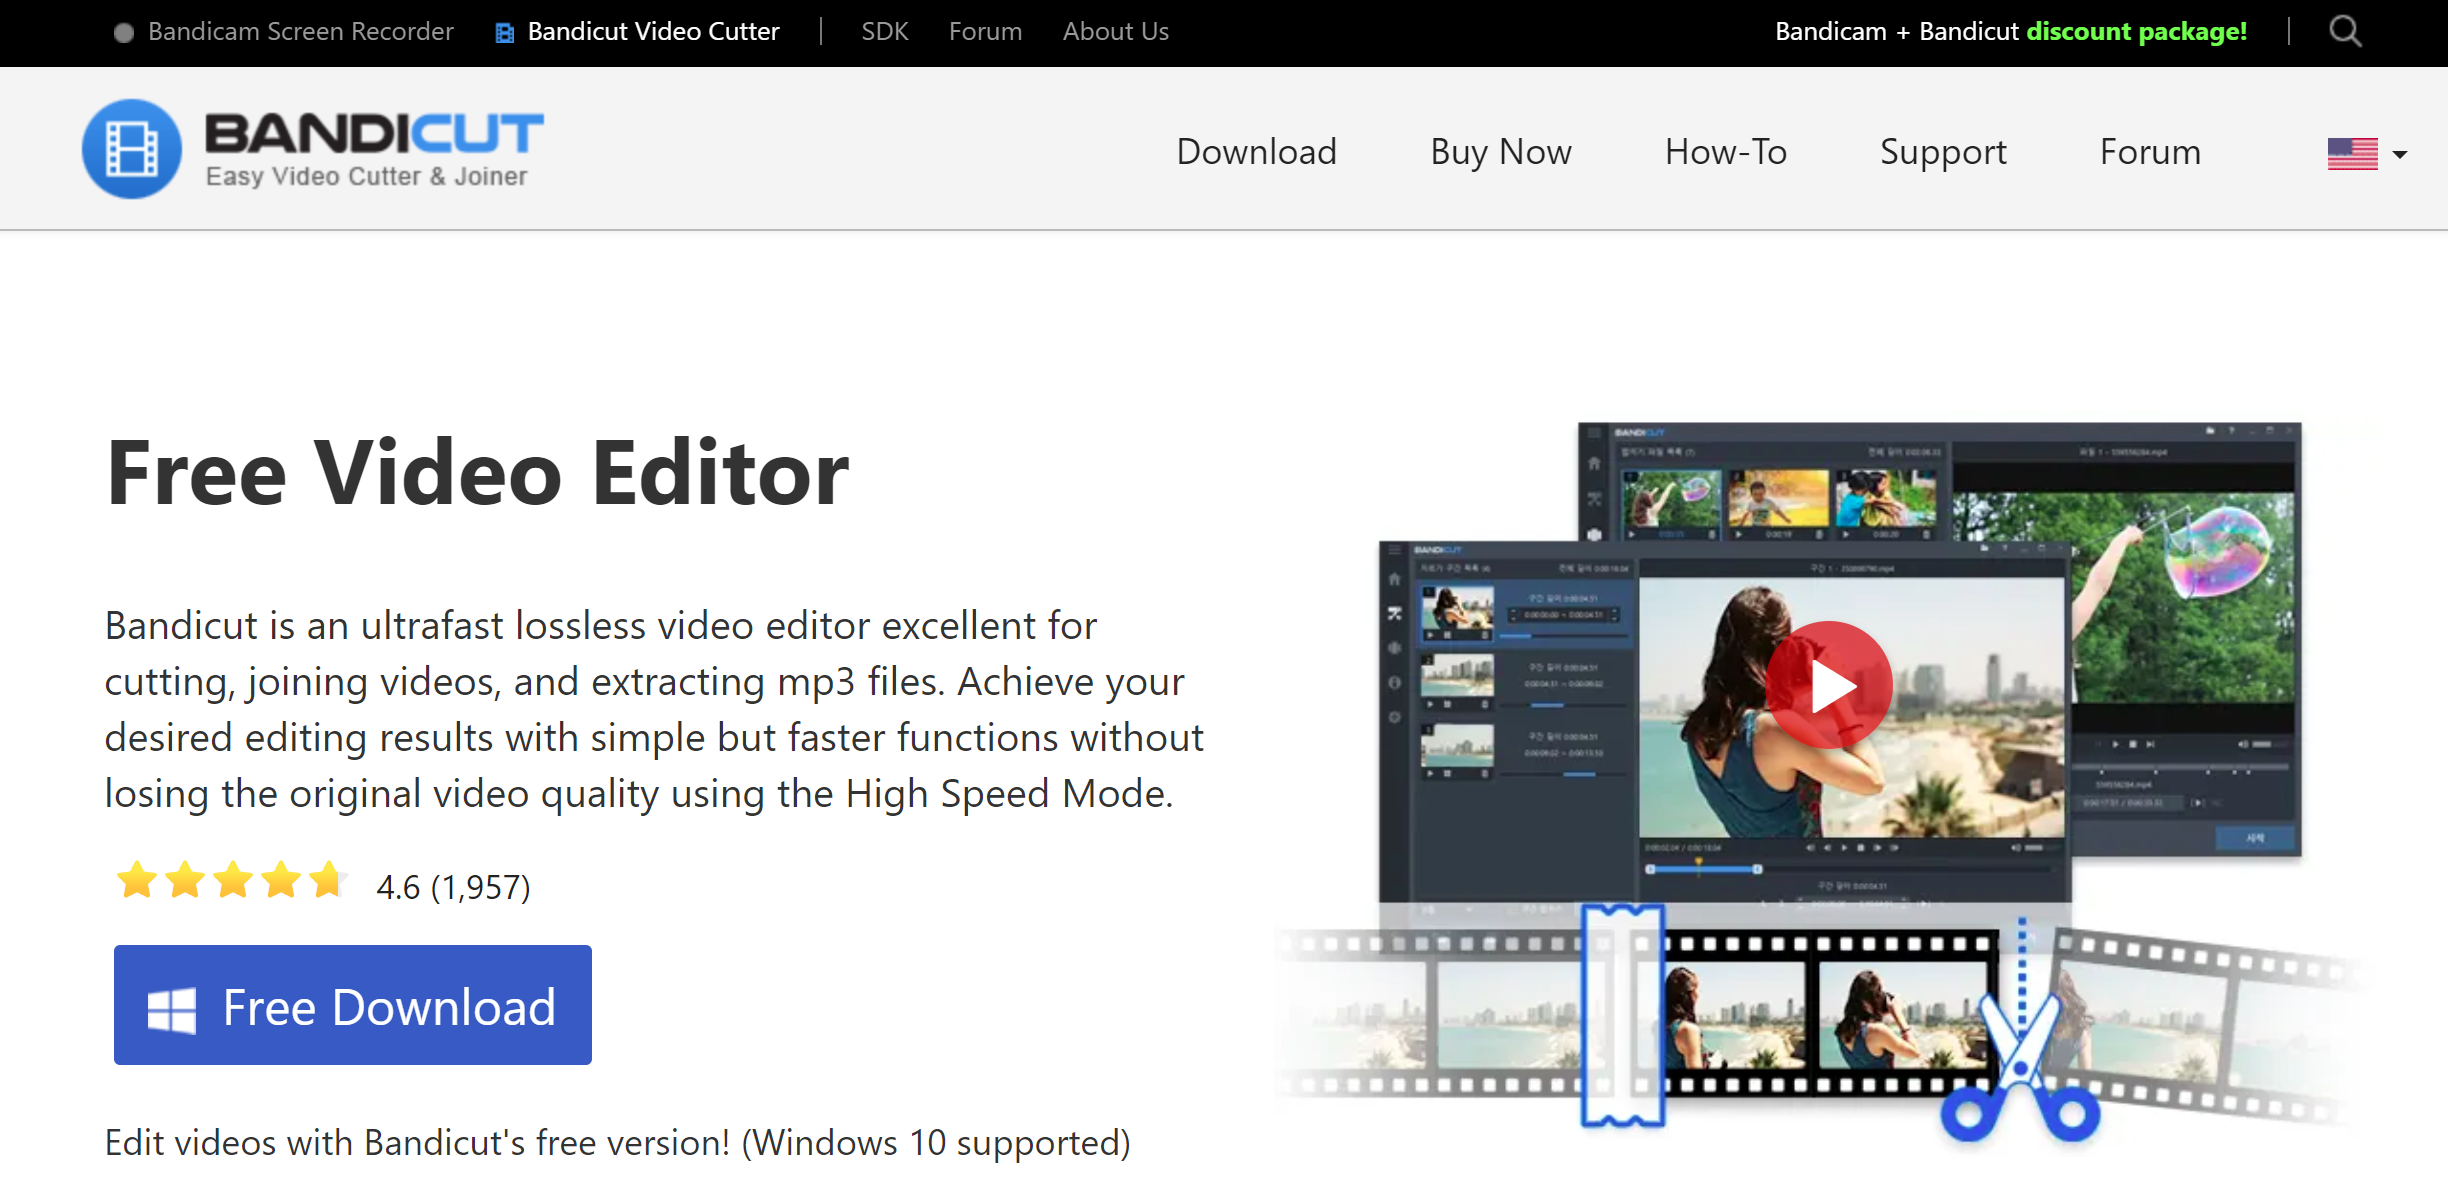
Task: Open the Support tab
Action: tap(1941, 151)
